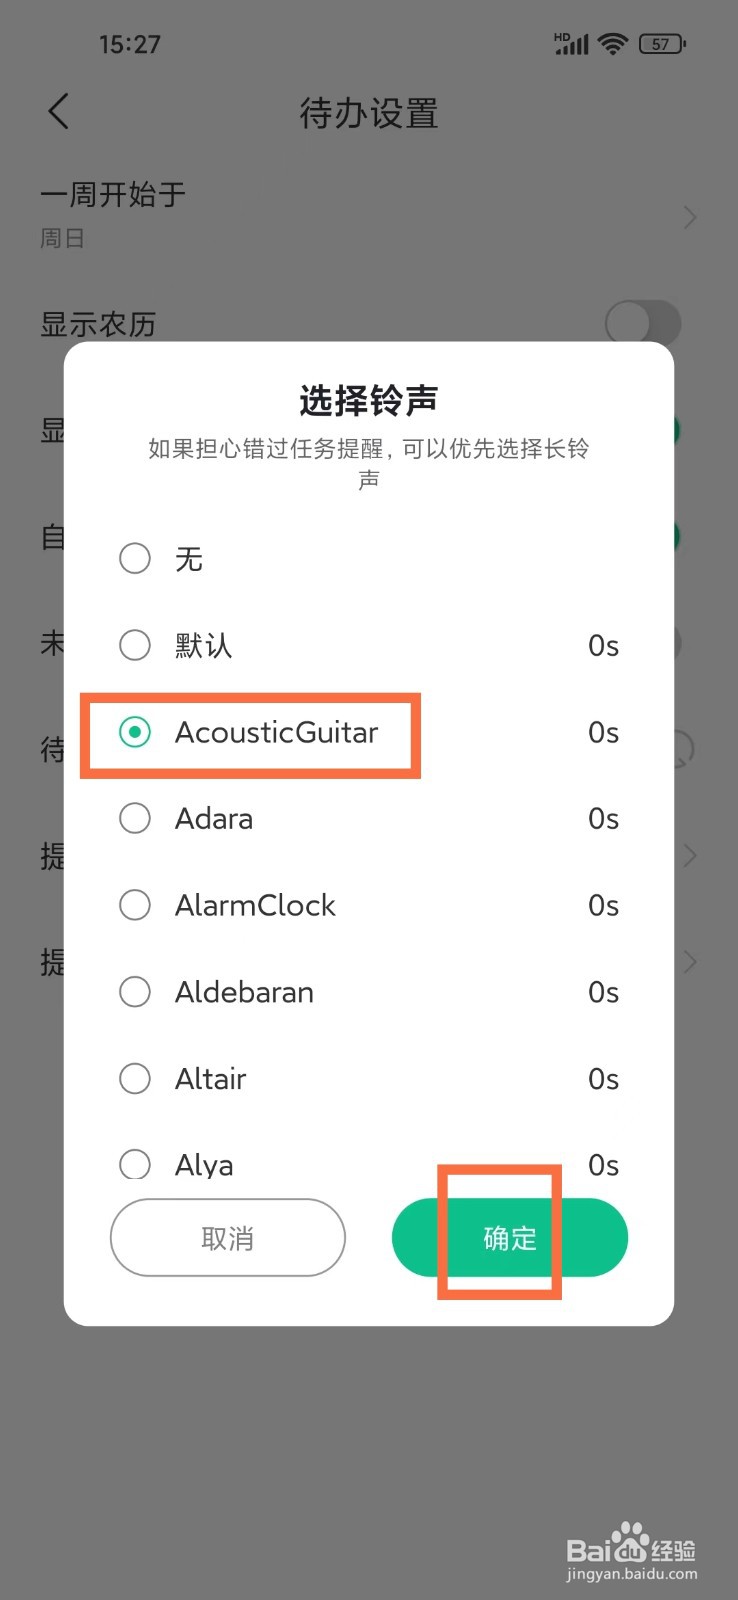The image size is (738, 1600).
Task: Choose the AlarmClock ringtone
Action: [135, 905]
